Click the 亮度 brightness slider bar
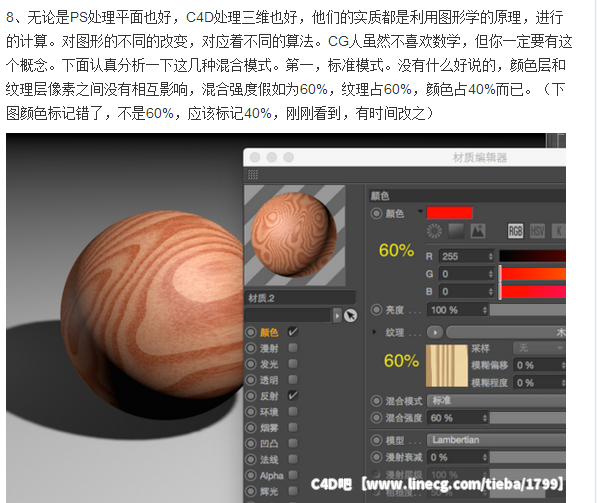 coord(528,310)
